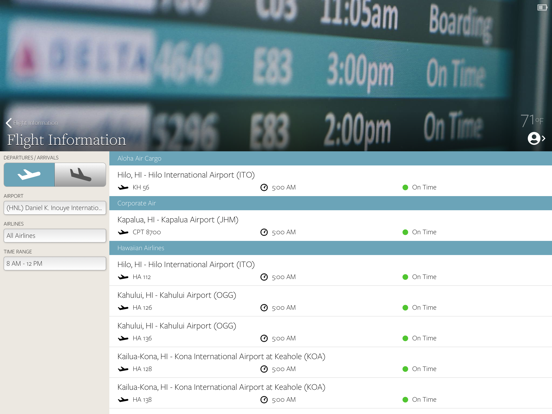Select flight number HA 138
552x414 pixels.
tap(142, 400)
